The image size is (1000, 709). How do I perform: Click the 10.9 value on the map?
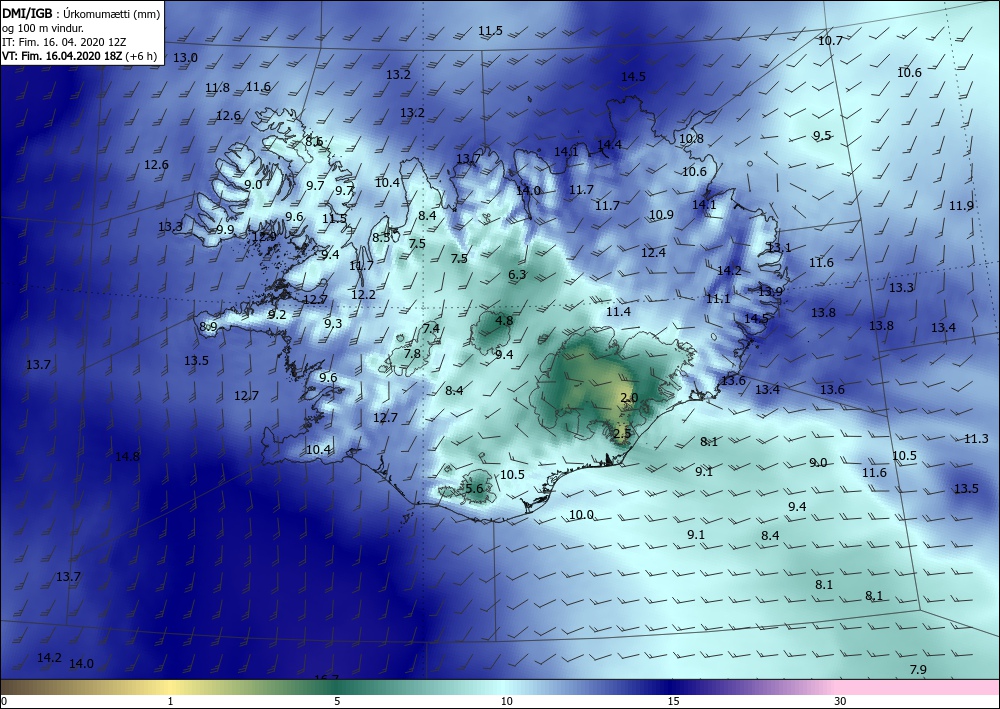(661, 214)
